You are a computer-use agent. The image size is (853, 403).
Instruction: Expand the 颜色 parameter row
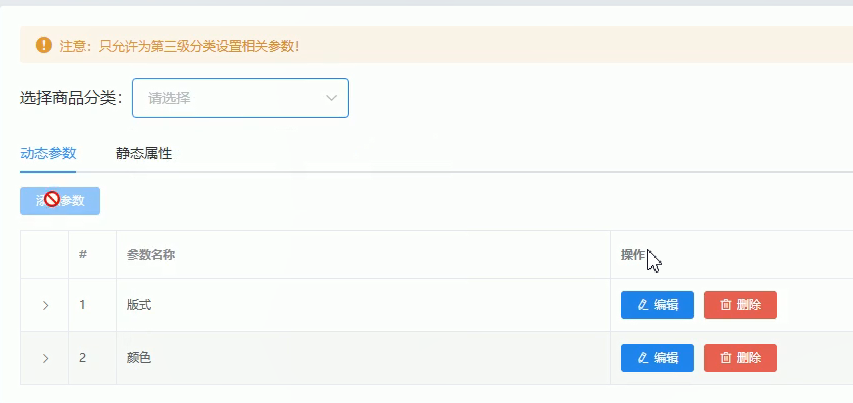46,358
